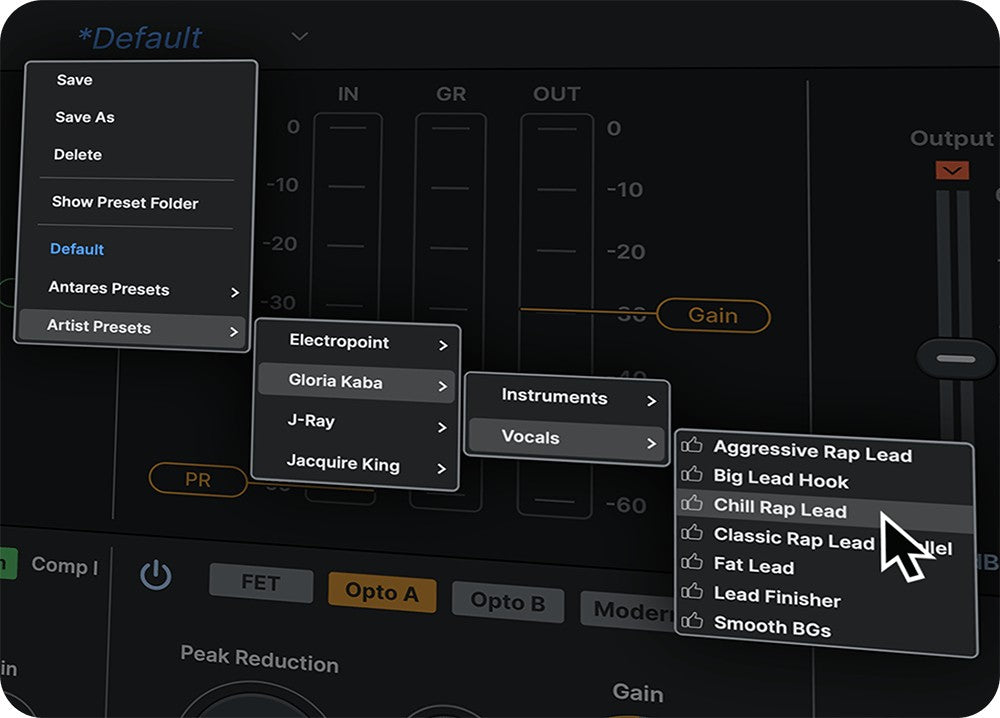Click the OUT level meter
Image resolution: width=1000 pixels, height=718 pixels.
556,314
